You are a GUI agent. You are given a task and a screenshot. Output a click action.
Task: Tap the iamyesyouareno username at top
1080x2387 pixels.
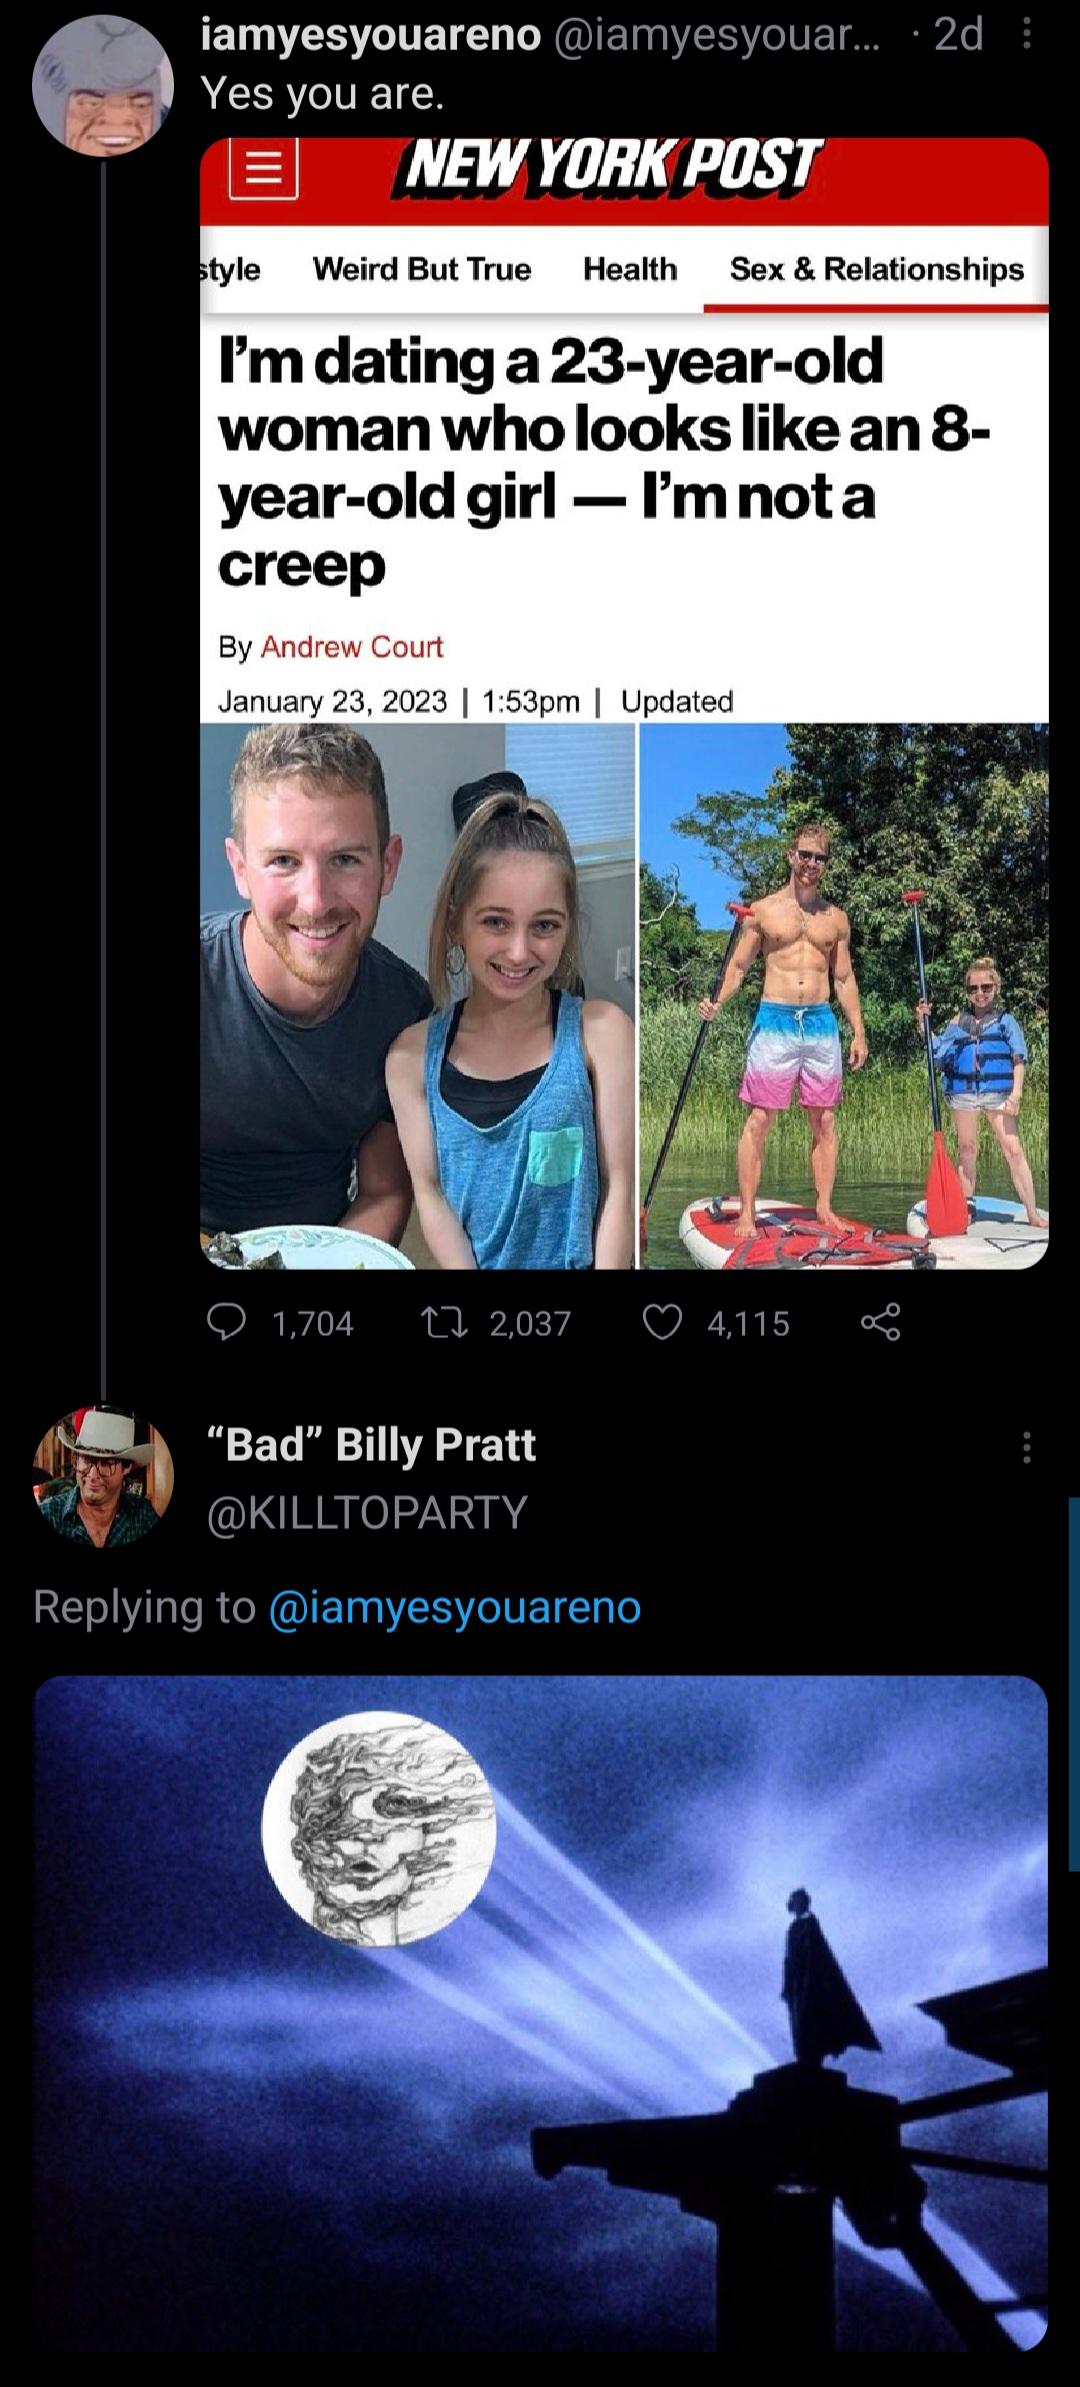pyautogui.click(x=371, y=36)
